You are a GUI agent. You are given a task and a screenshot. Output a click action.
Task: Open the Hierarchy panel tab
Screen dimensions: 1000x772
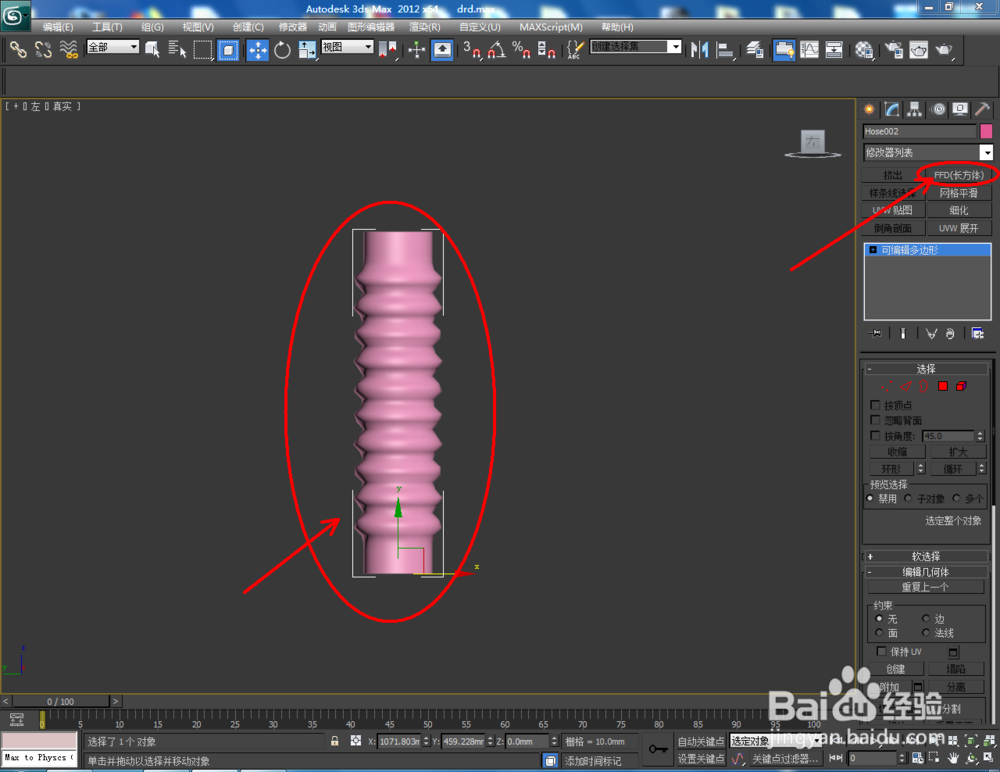915,110
